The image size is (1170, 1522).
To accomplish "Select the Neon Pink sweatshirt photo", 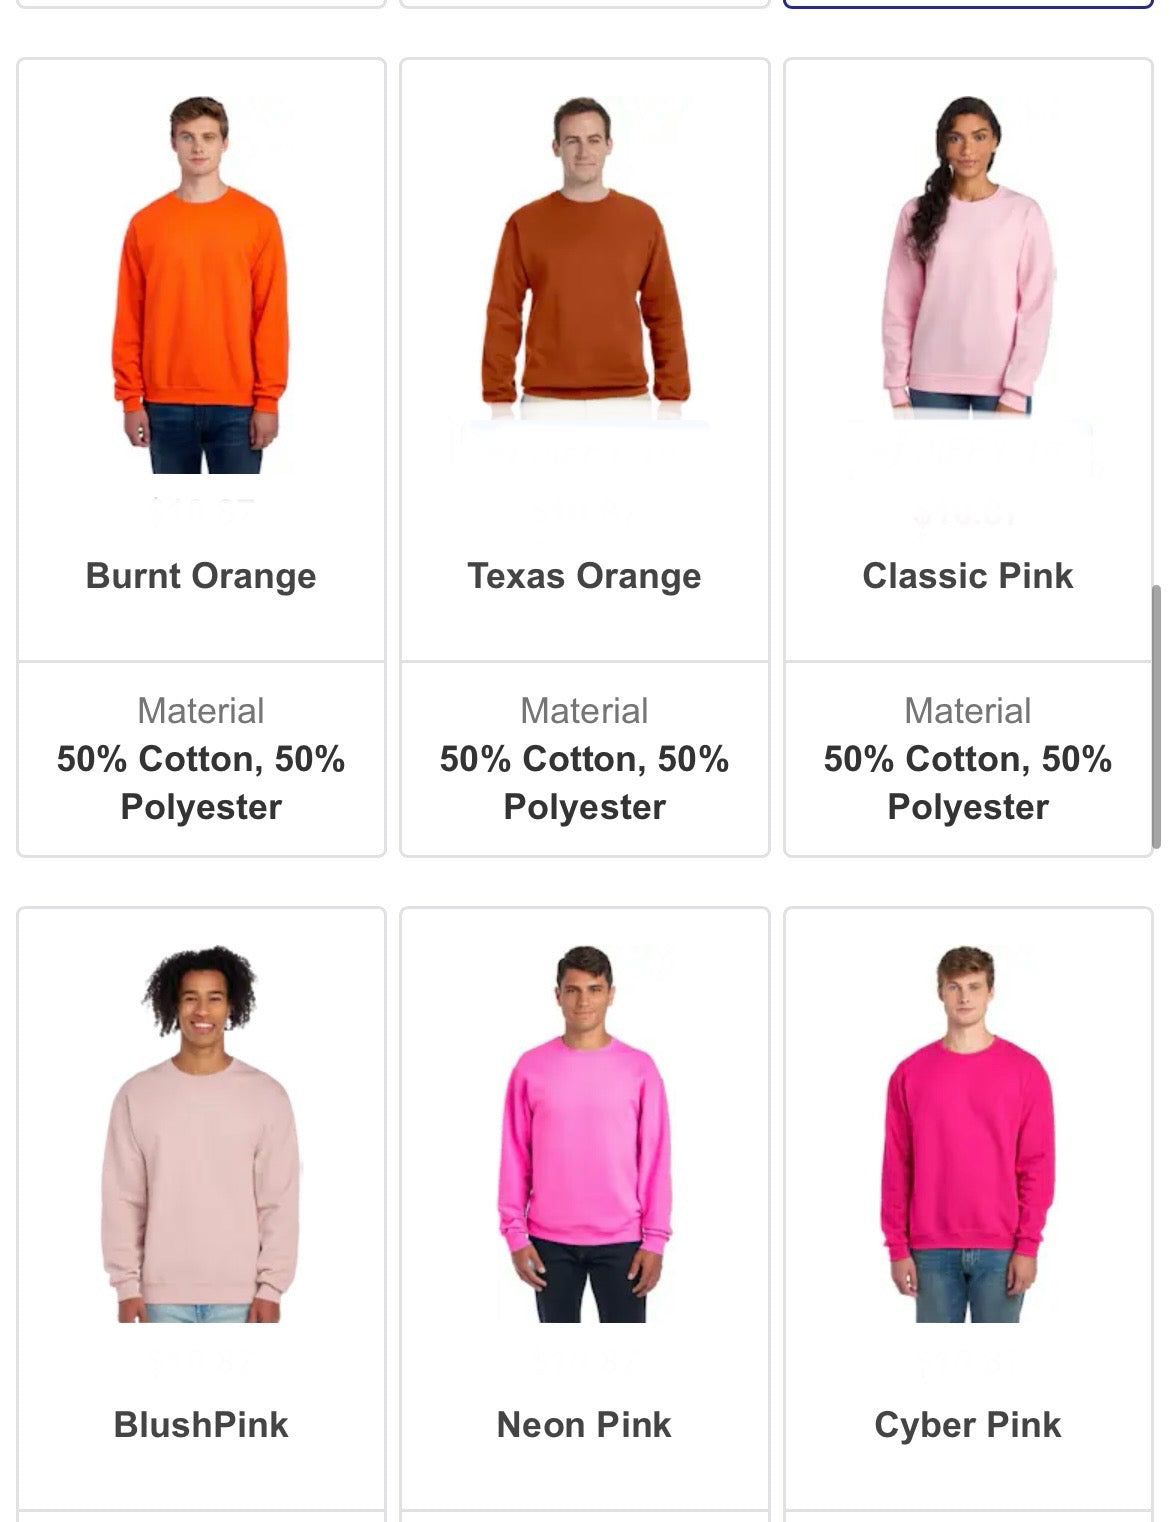I will pyautogui.click(x=585, y=1134).
